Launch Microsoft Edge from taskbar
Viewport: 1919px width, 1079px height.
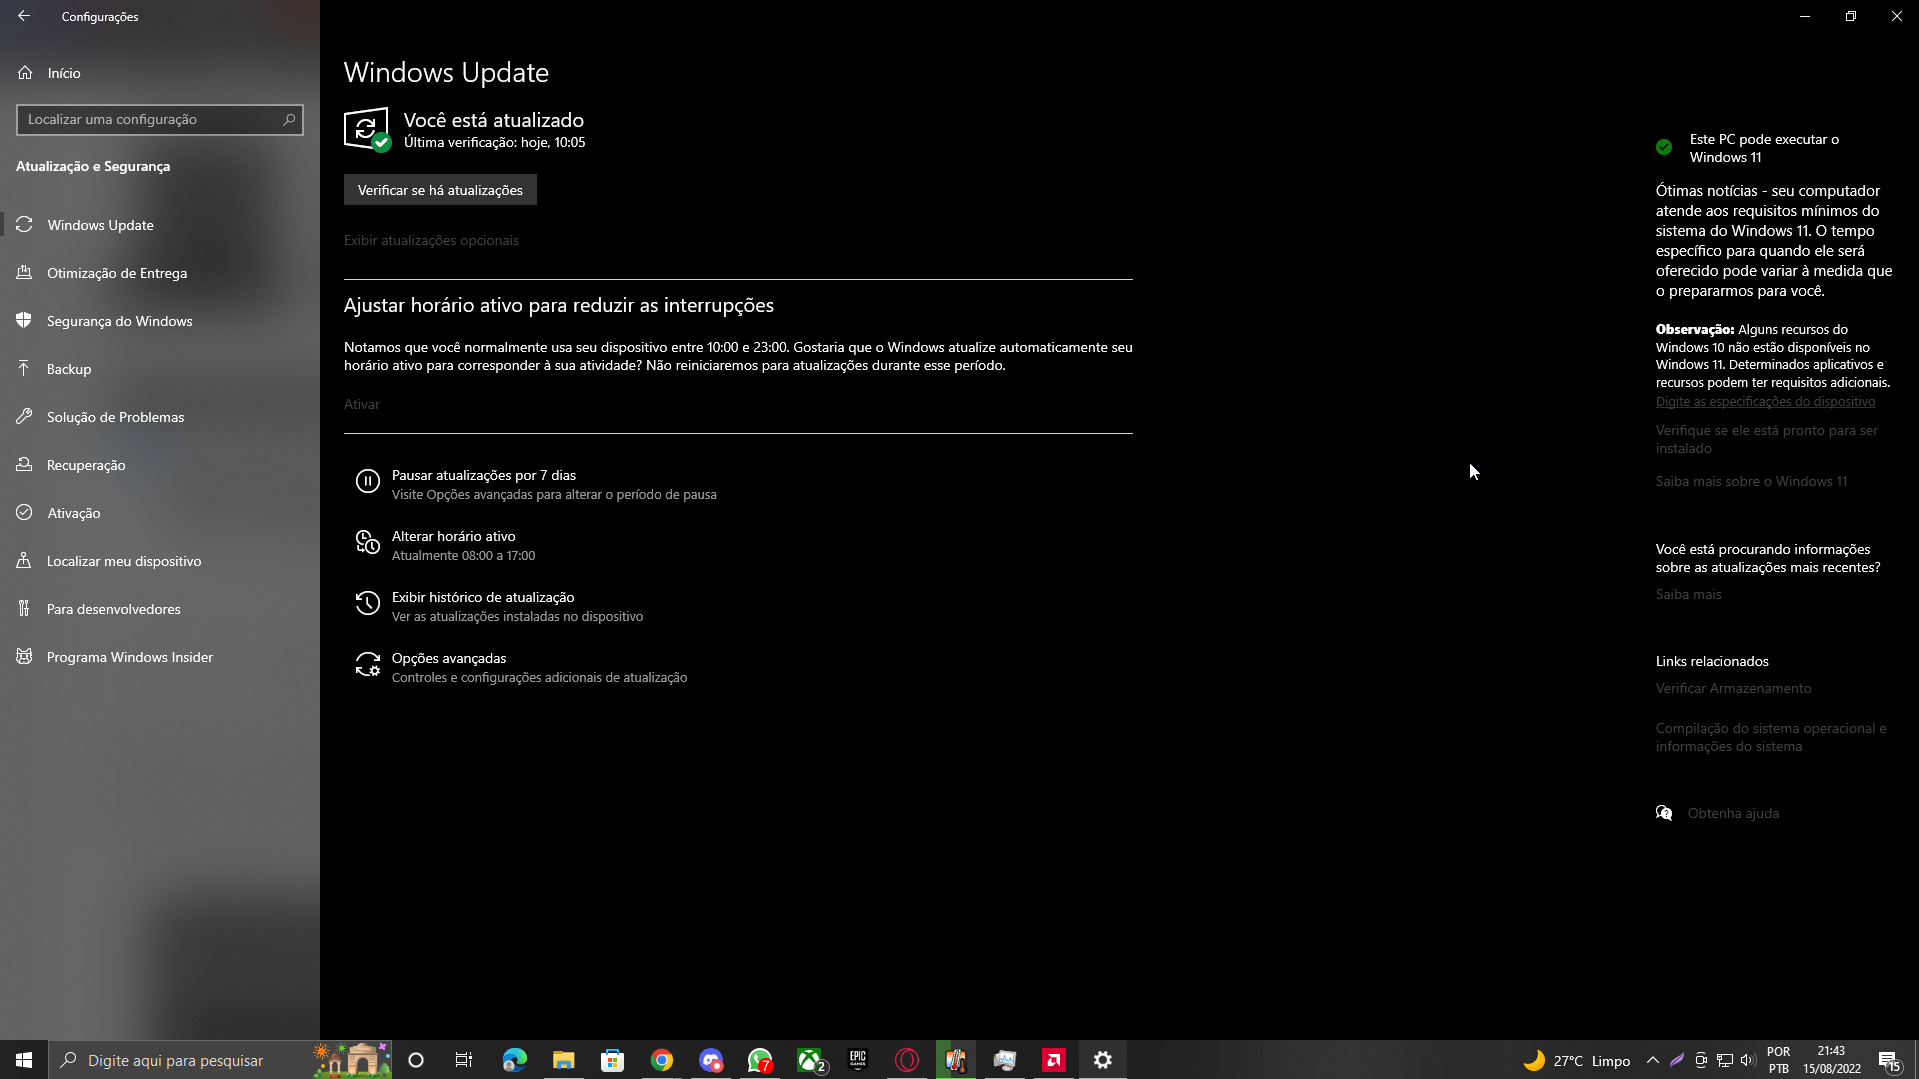tap(514, 1060)
